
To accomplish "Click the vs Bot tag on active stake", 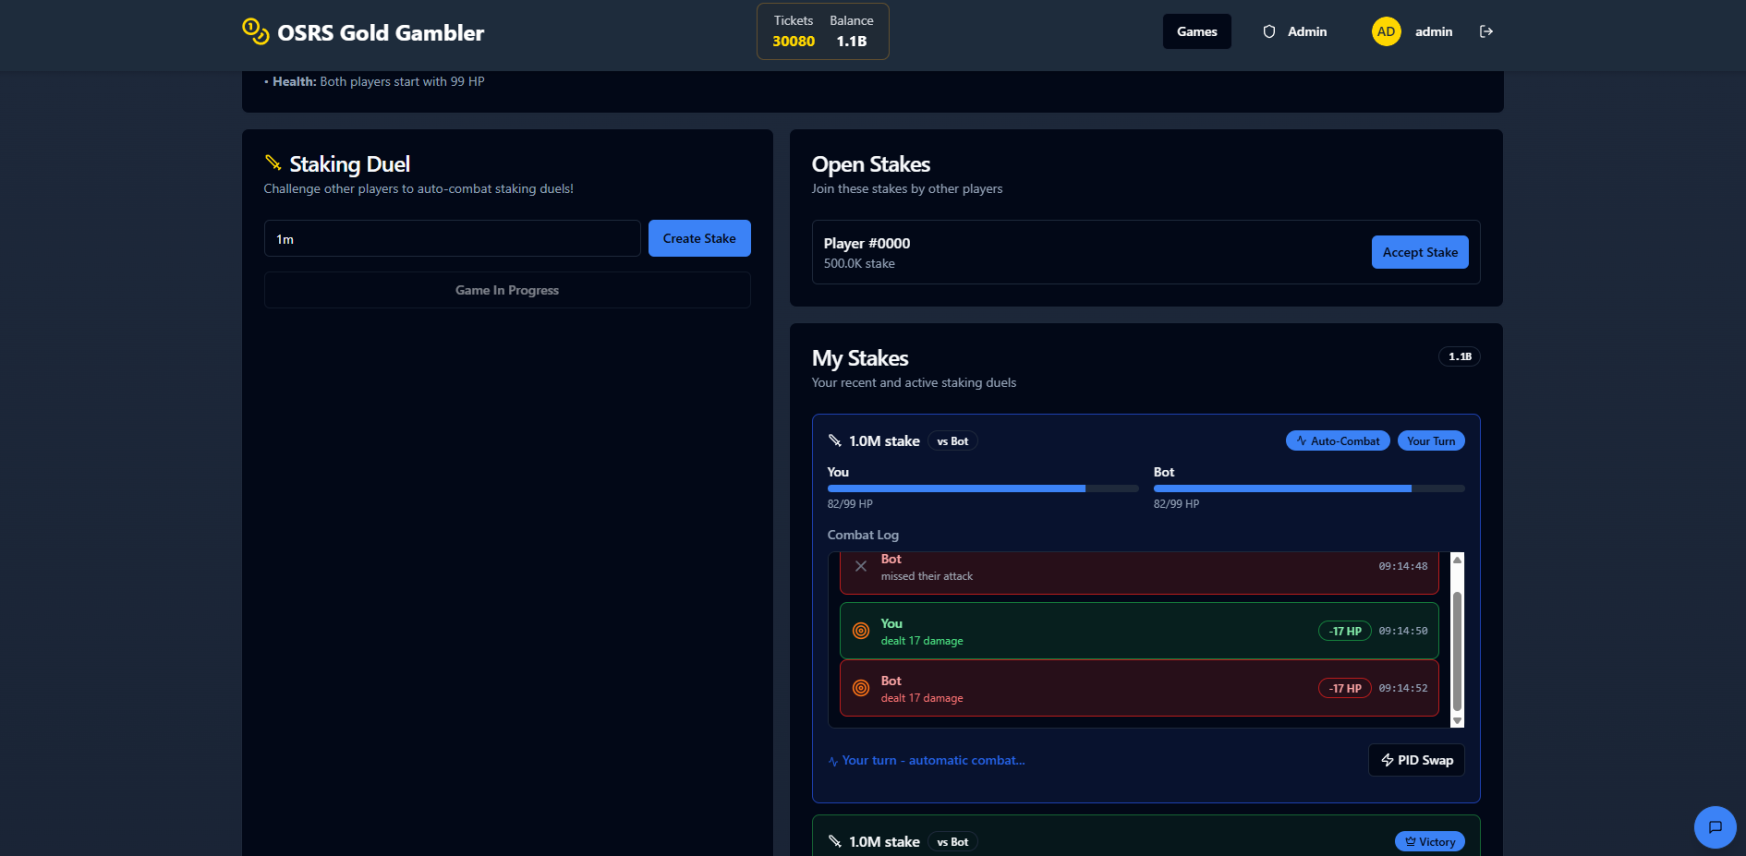I will click(x=952, y=441).
